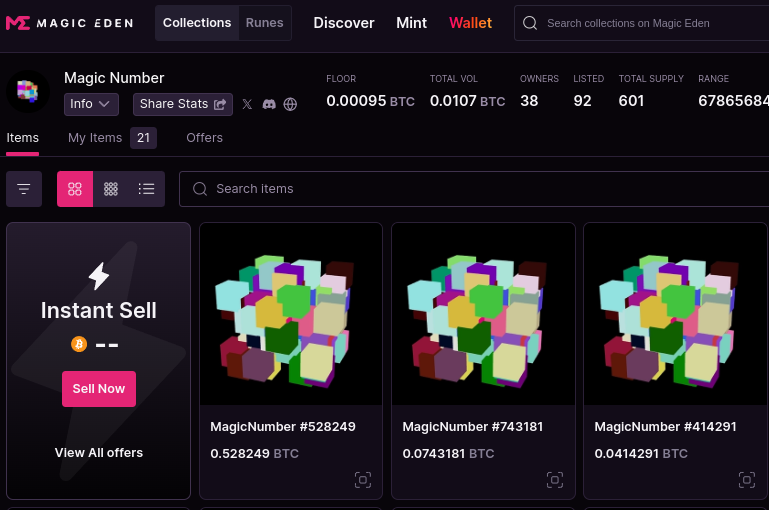
Task: Open the MagicNumber #528249 artwork
Action: [291, 314]
